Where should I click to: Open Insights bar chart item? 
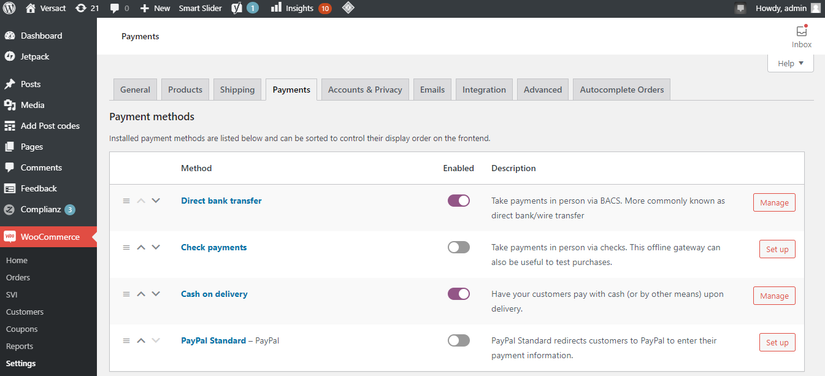(x=301, y=8)
